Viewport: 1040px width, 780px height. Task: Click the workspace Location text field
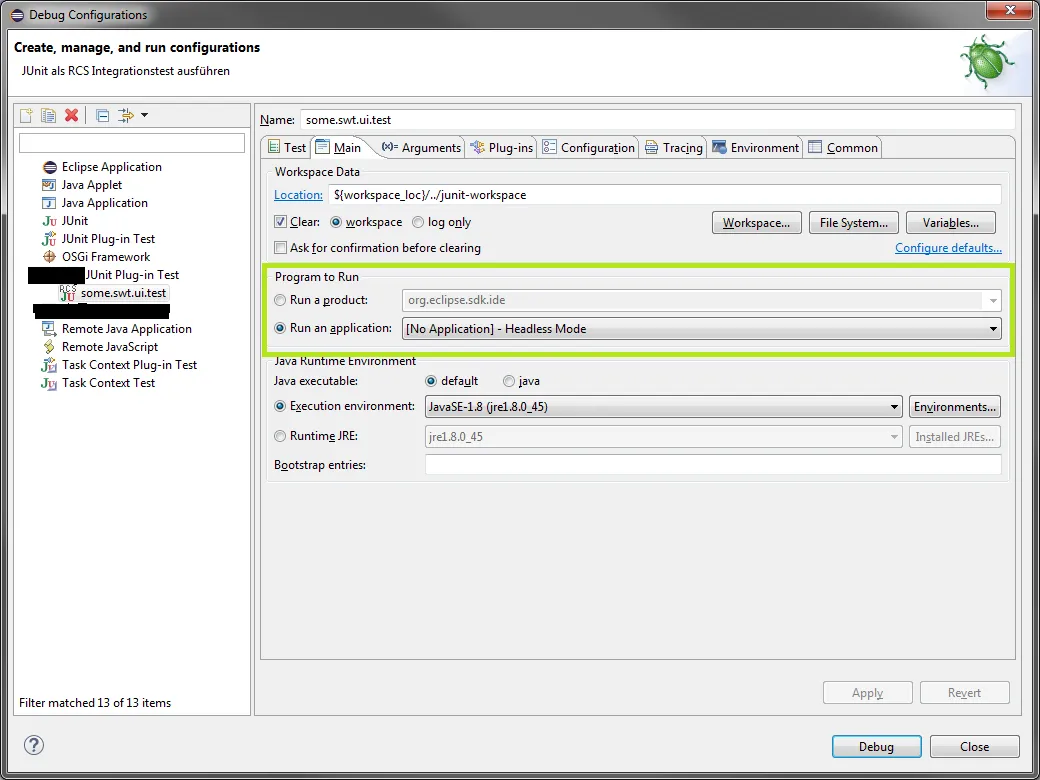point(665,195)
